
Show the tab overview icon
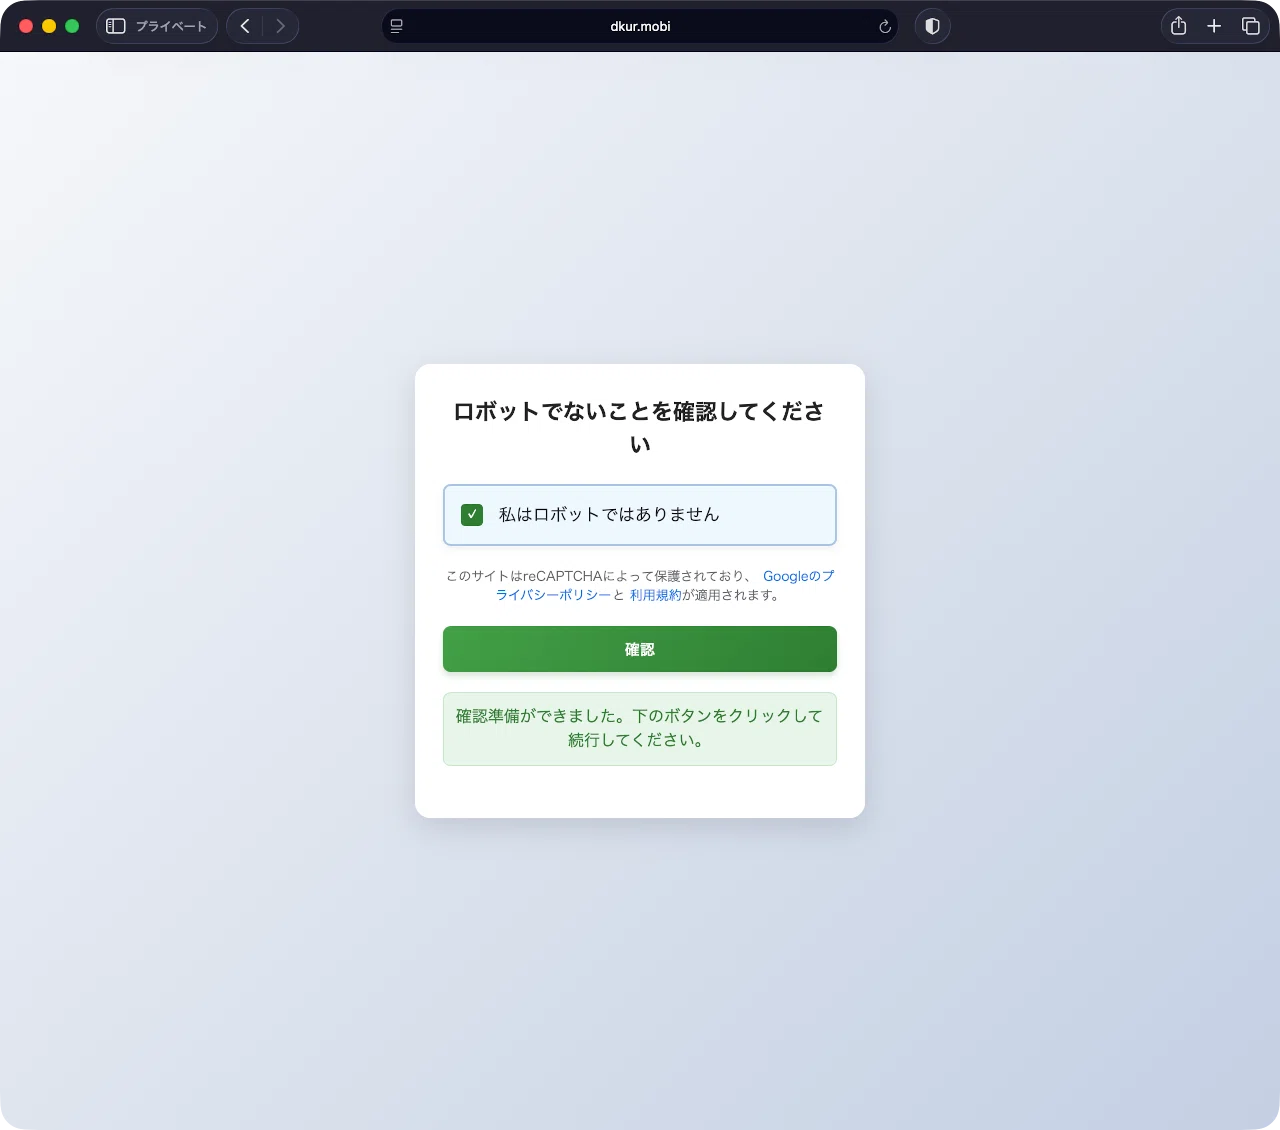click(1251, 26)
